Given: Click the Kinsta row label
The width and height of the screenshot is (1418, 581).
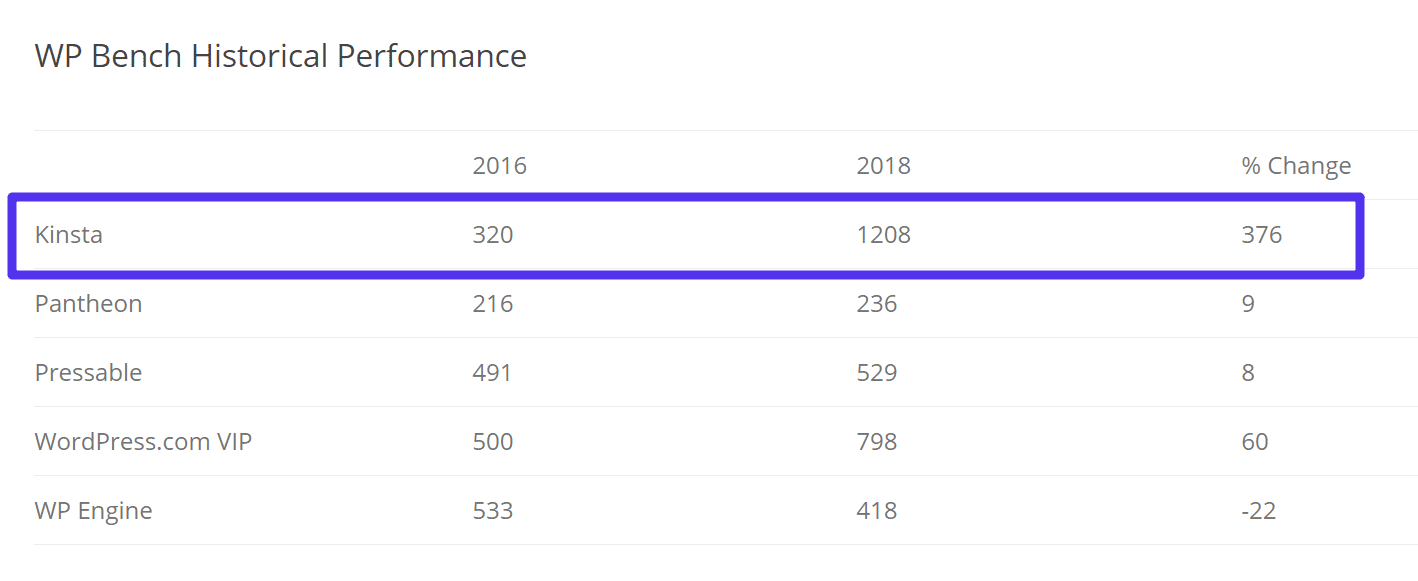Looking at the screenshot, I should click(69, 235).
